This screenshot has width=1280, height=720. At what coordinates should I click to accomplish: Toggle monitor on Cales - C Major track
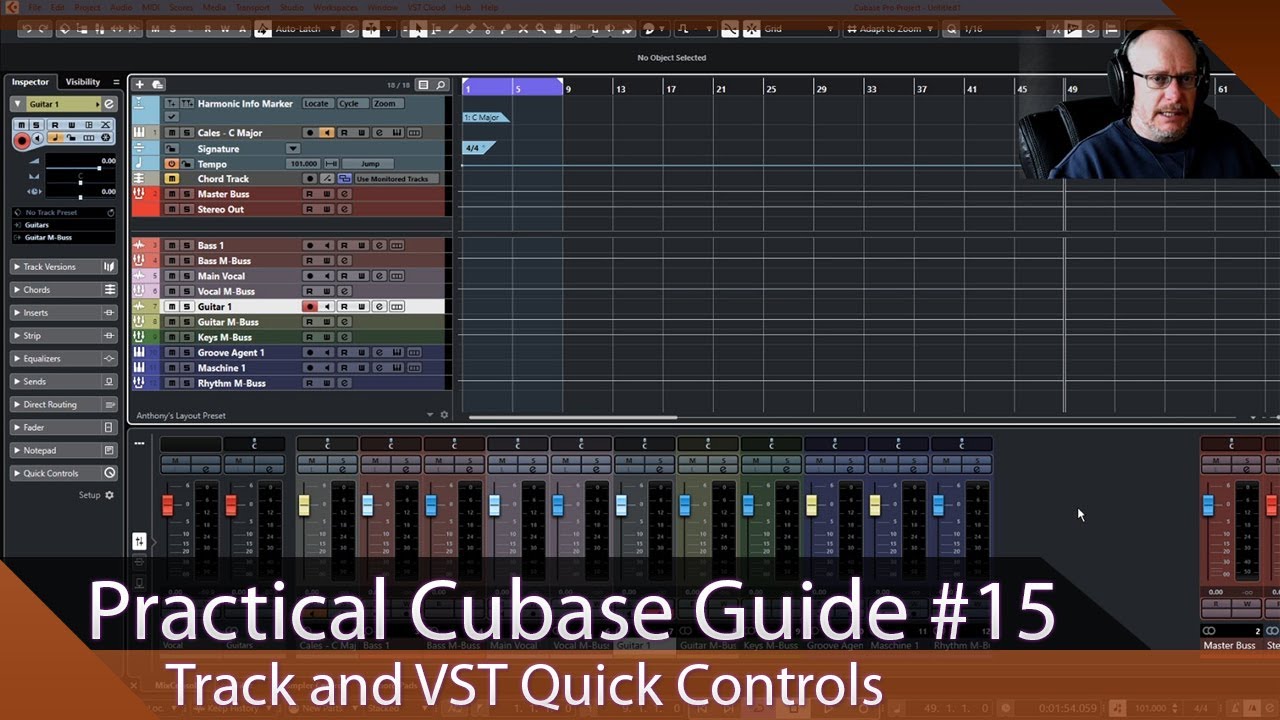click(327, 133)
